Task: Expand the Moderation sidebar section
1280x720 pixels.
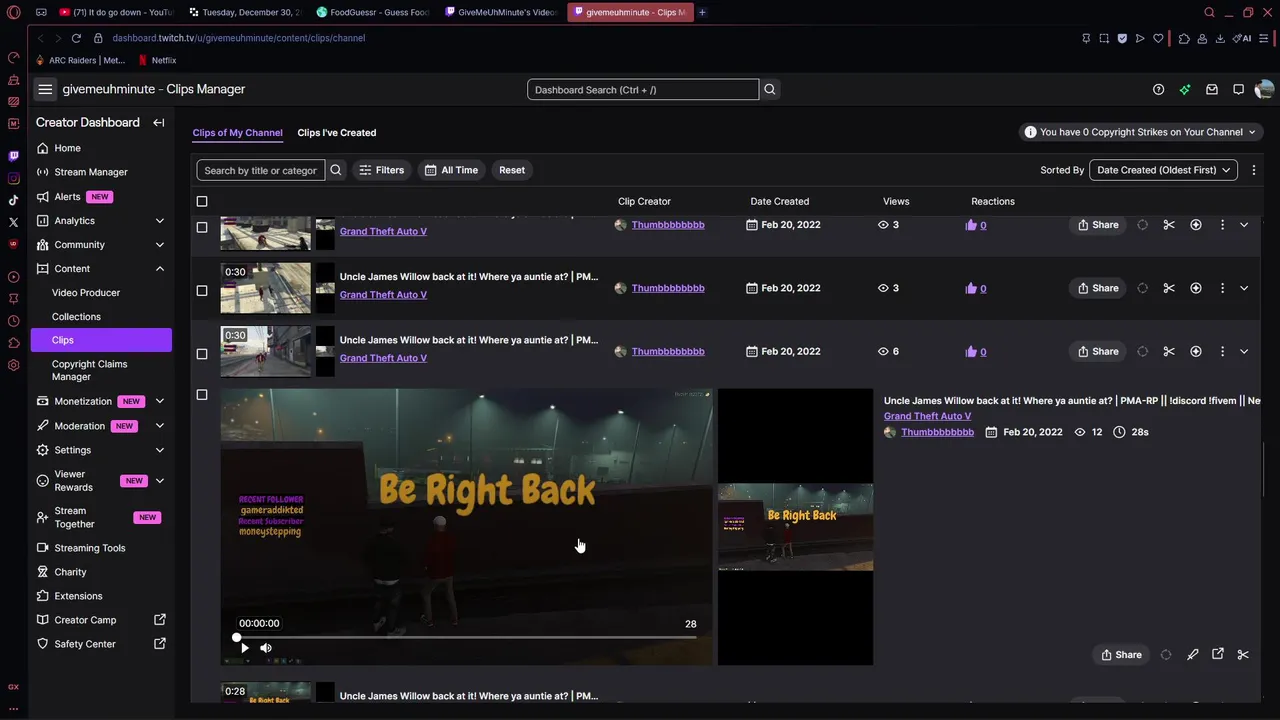Action: 160,425
